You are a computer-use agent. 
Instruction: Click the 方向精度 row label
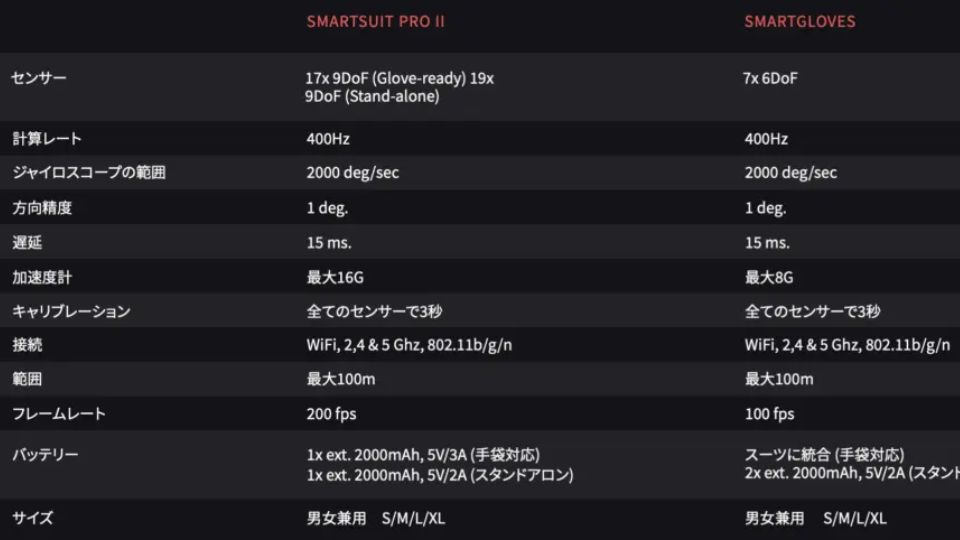41,208
